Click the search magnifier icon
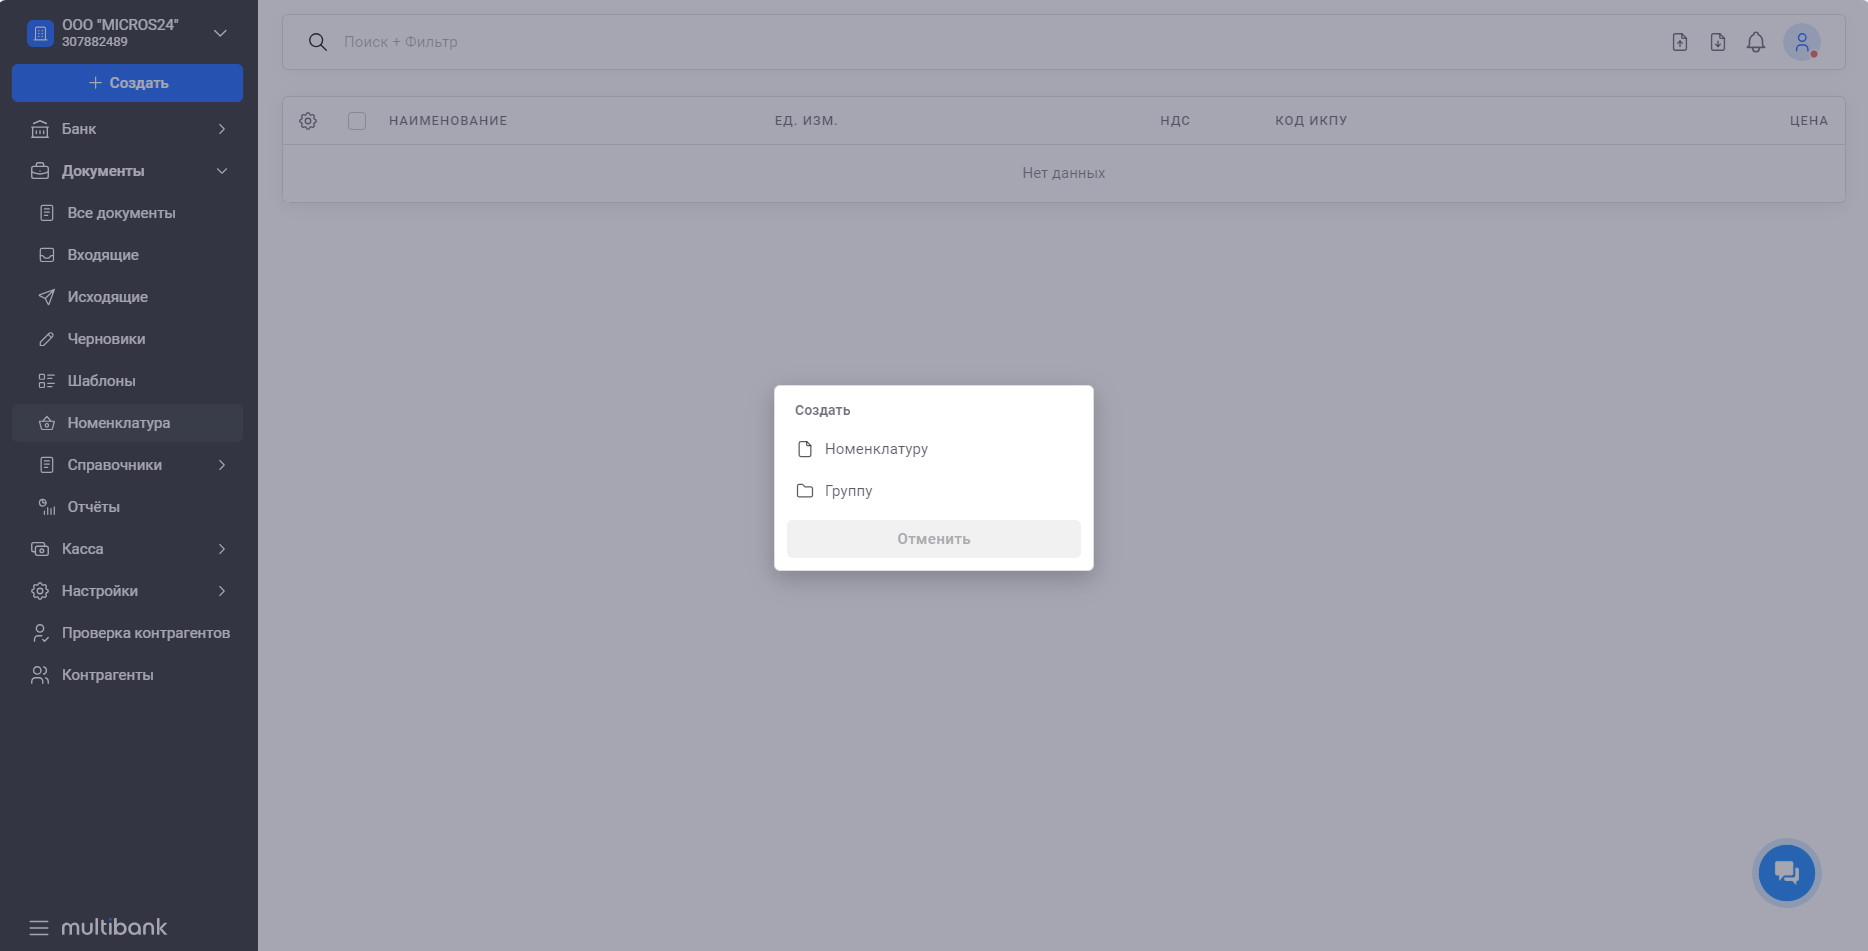 [x=318, y=42]
